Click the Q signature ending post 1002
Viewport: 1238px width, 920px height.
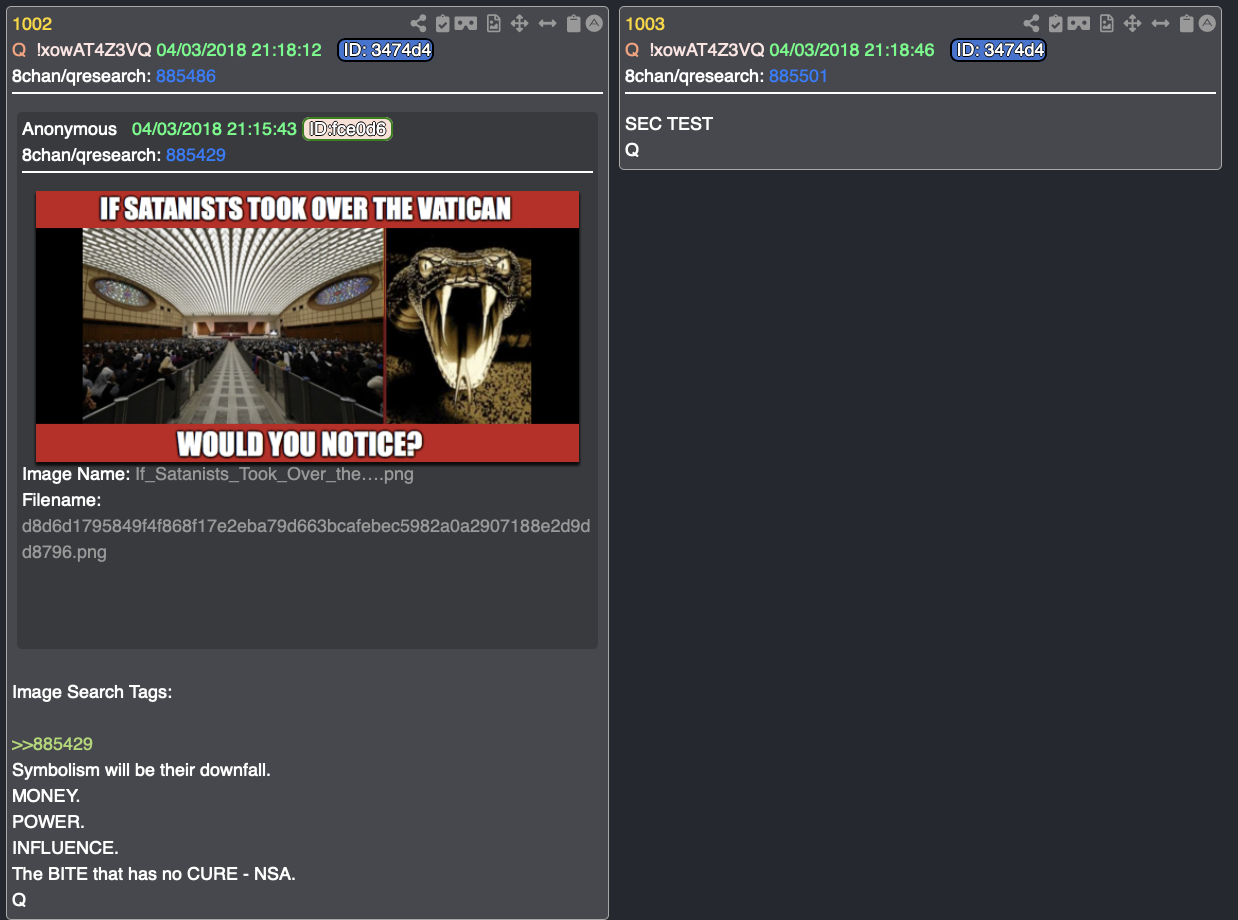tap(19, 900)
